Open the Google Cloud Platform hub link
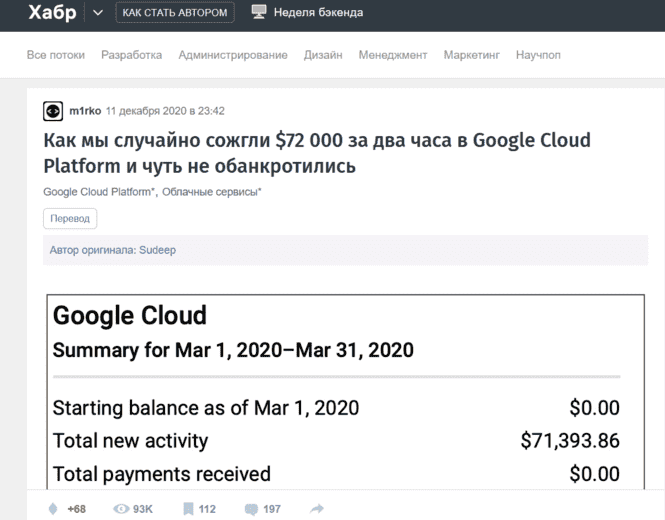This screenshot has width=665, height=520. tap(99, 192)
